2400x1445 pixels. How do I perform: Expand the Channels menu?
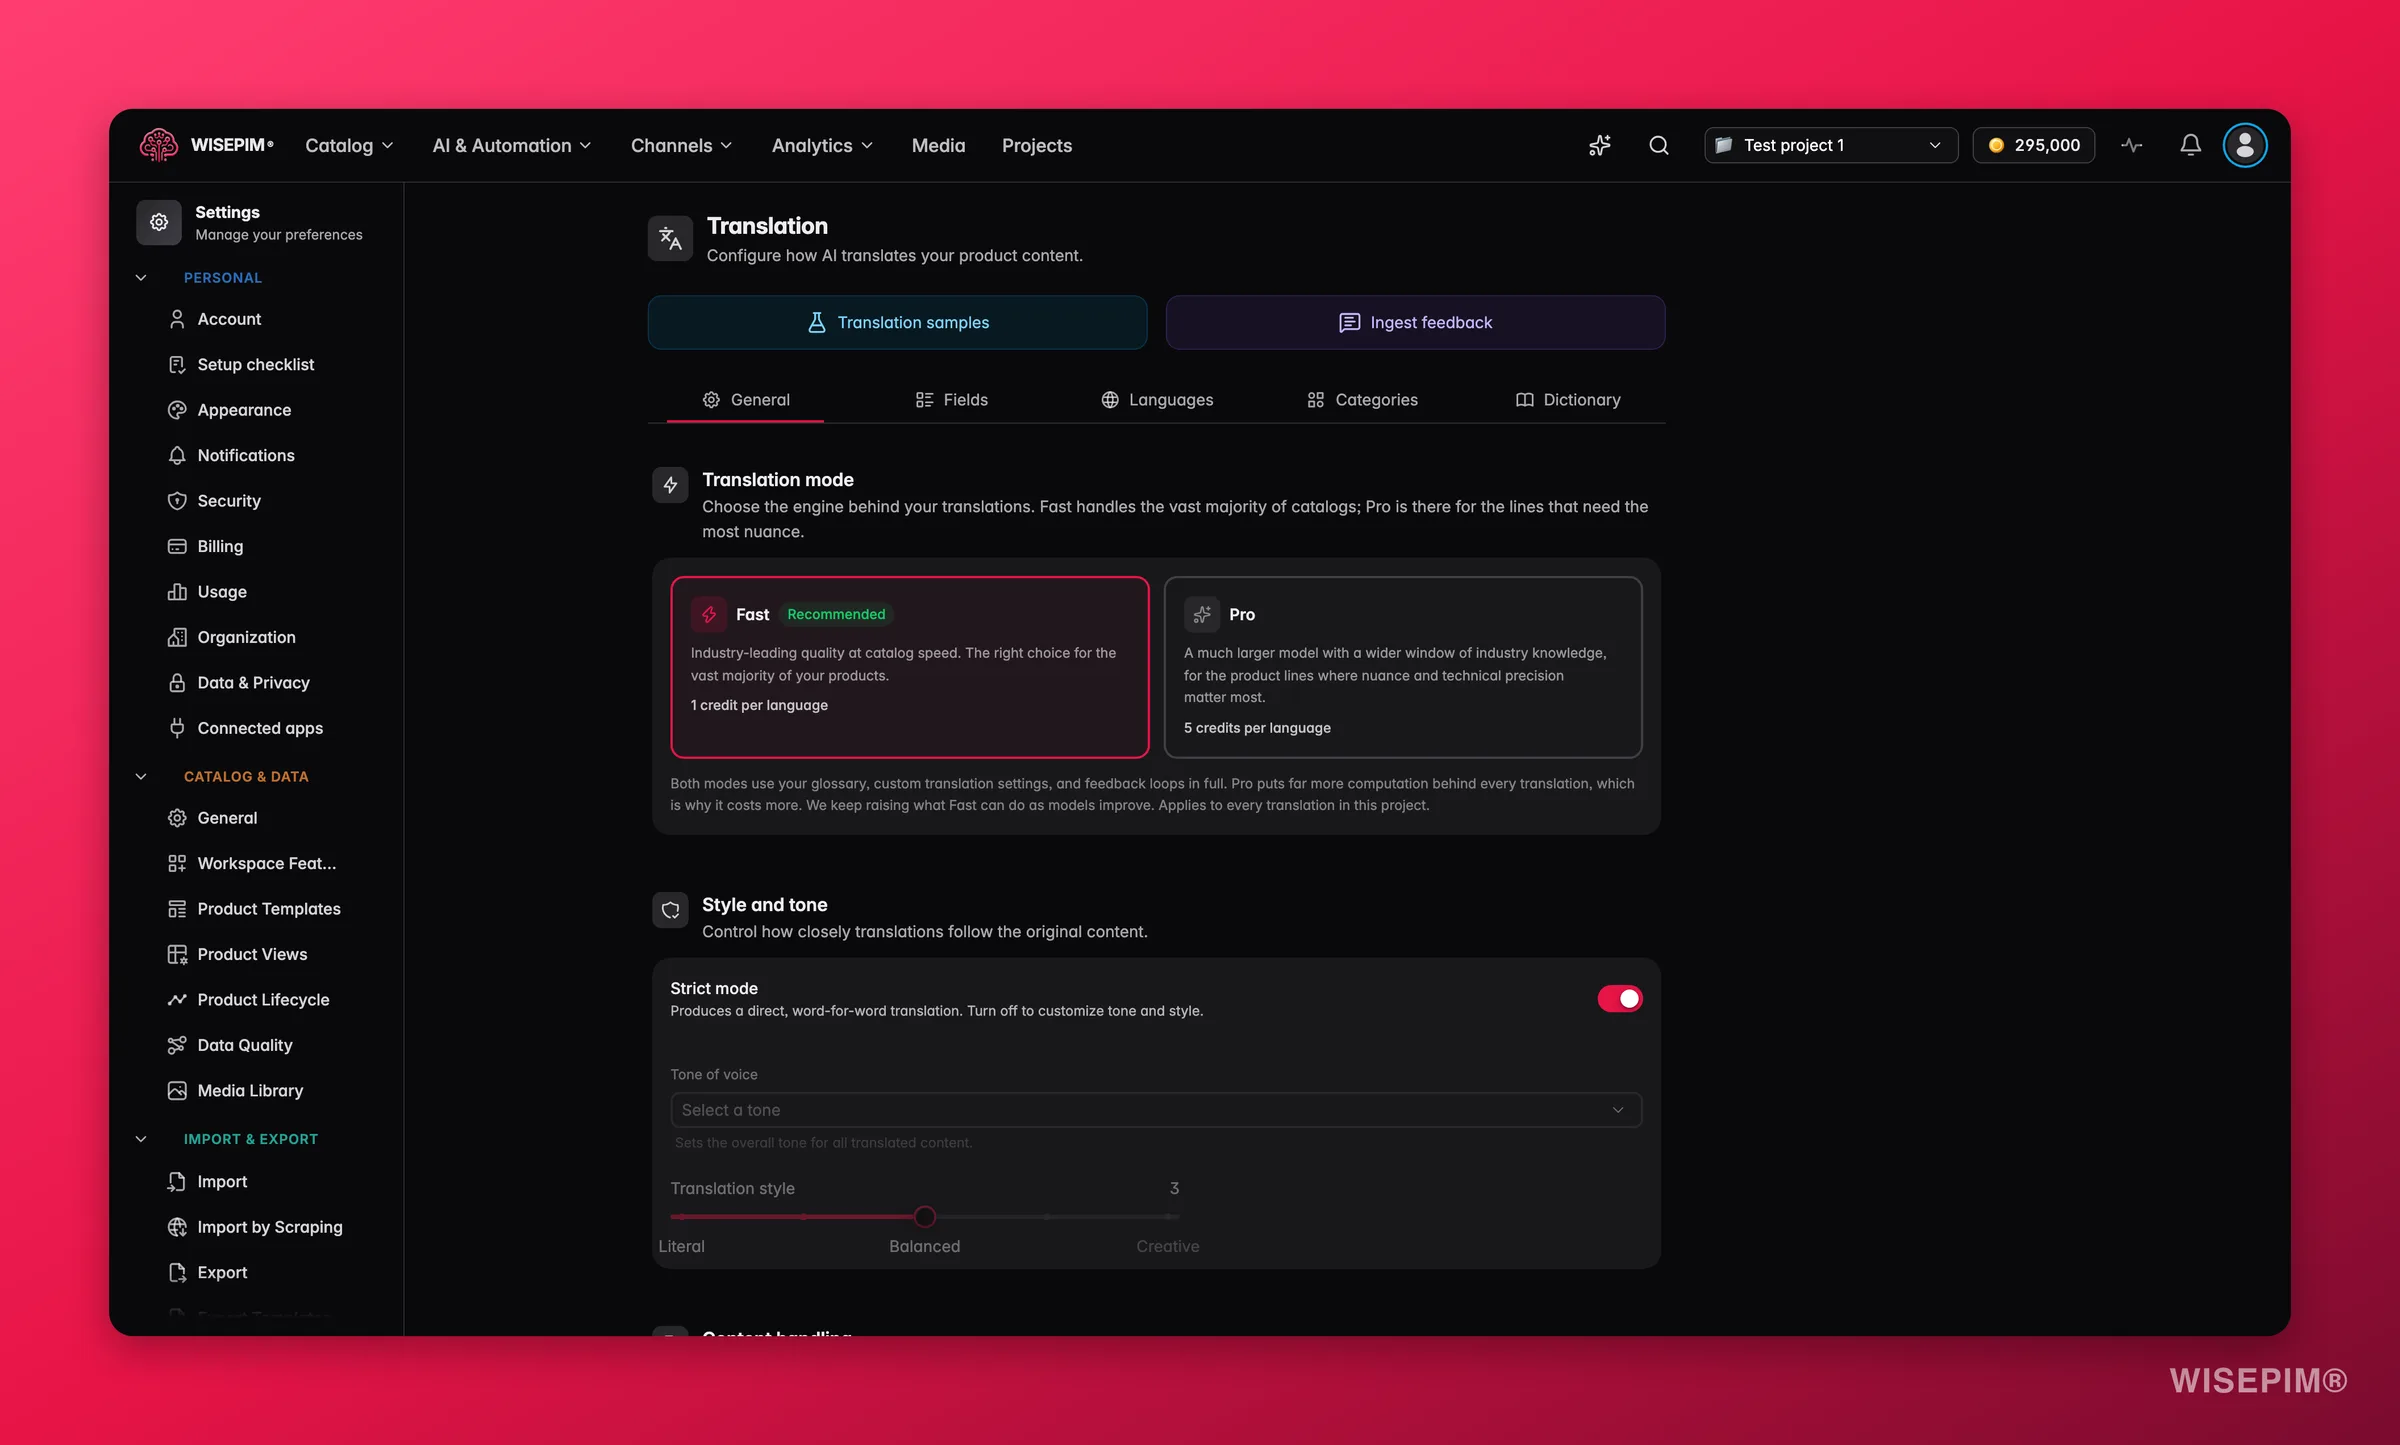[681, 145]
